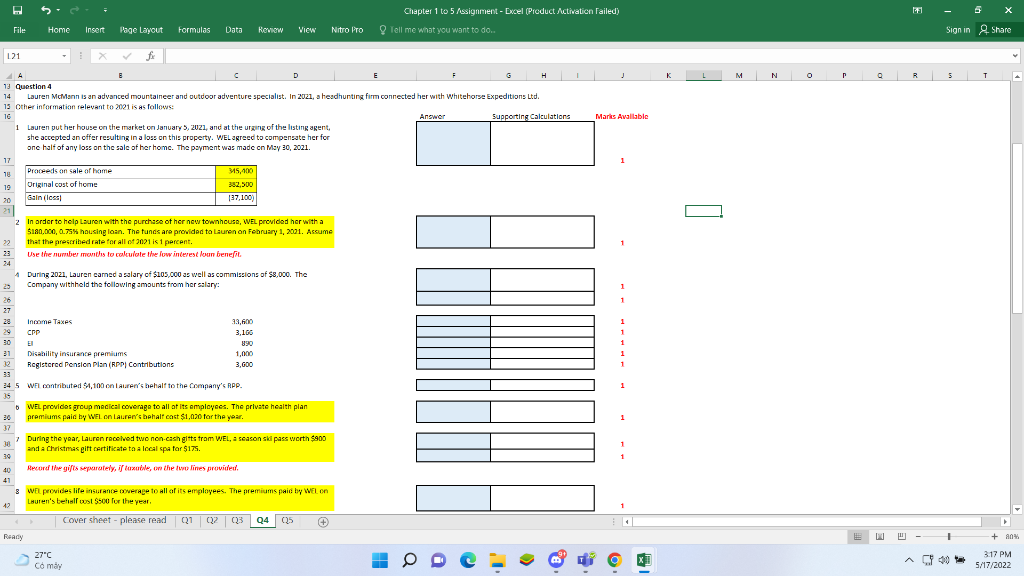The width and height of the screenshot is (1024, 576).
Task: Click Sign in link
Action: [957, 30]
